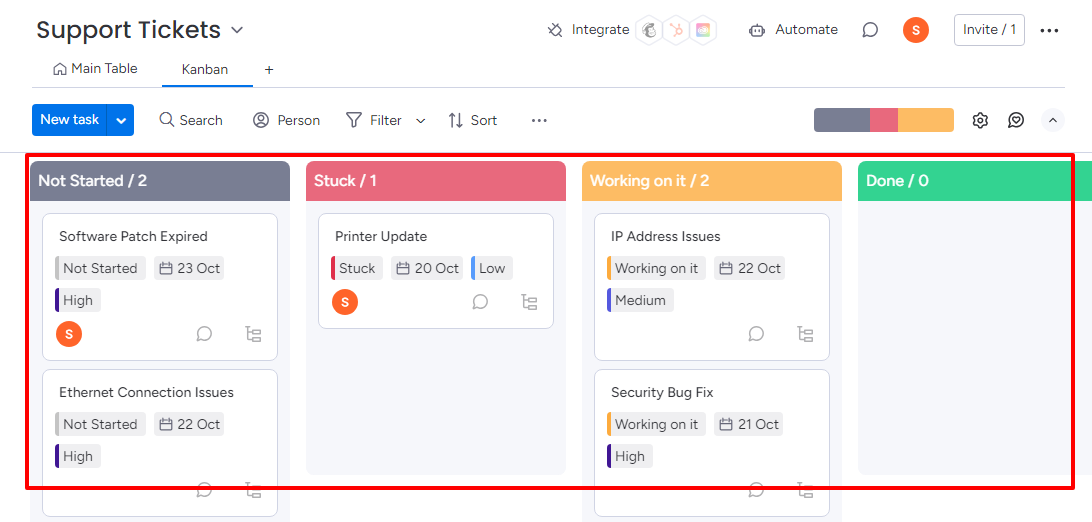Click 22 Oct date on Ethernet Connection Issues
The height and width of the screenshot is (522, 1092).
point(189,425)
